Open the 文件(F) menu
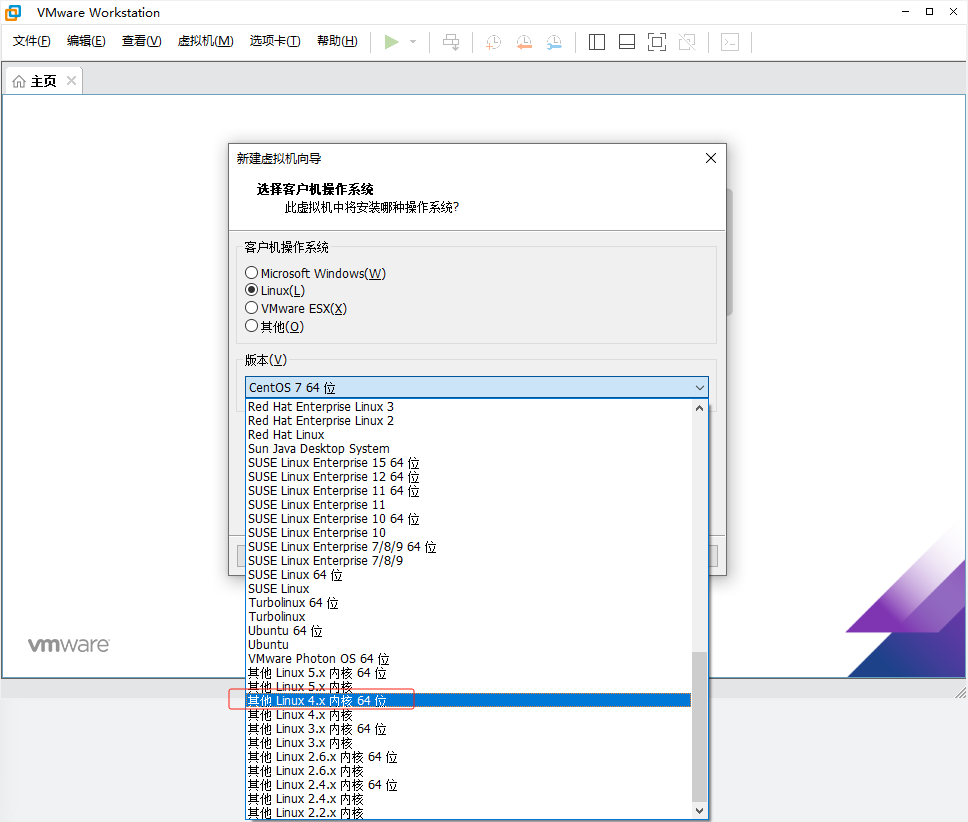The image size is (968, 822). click(31, 41)
